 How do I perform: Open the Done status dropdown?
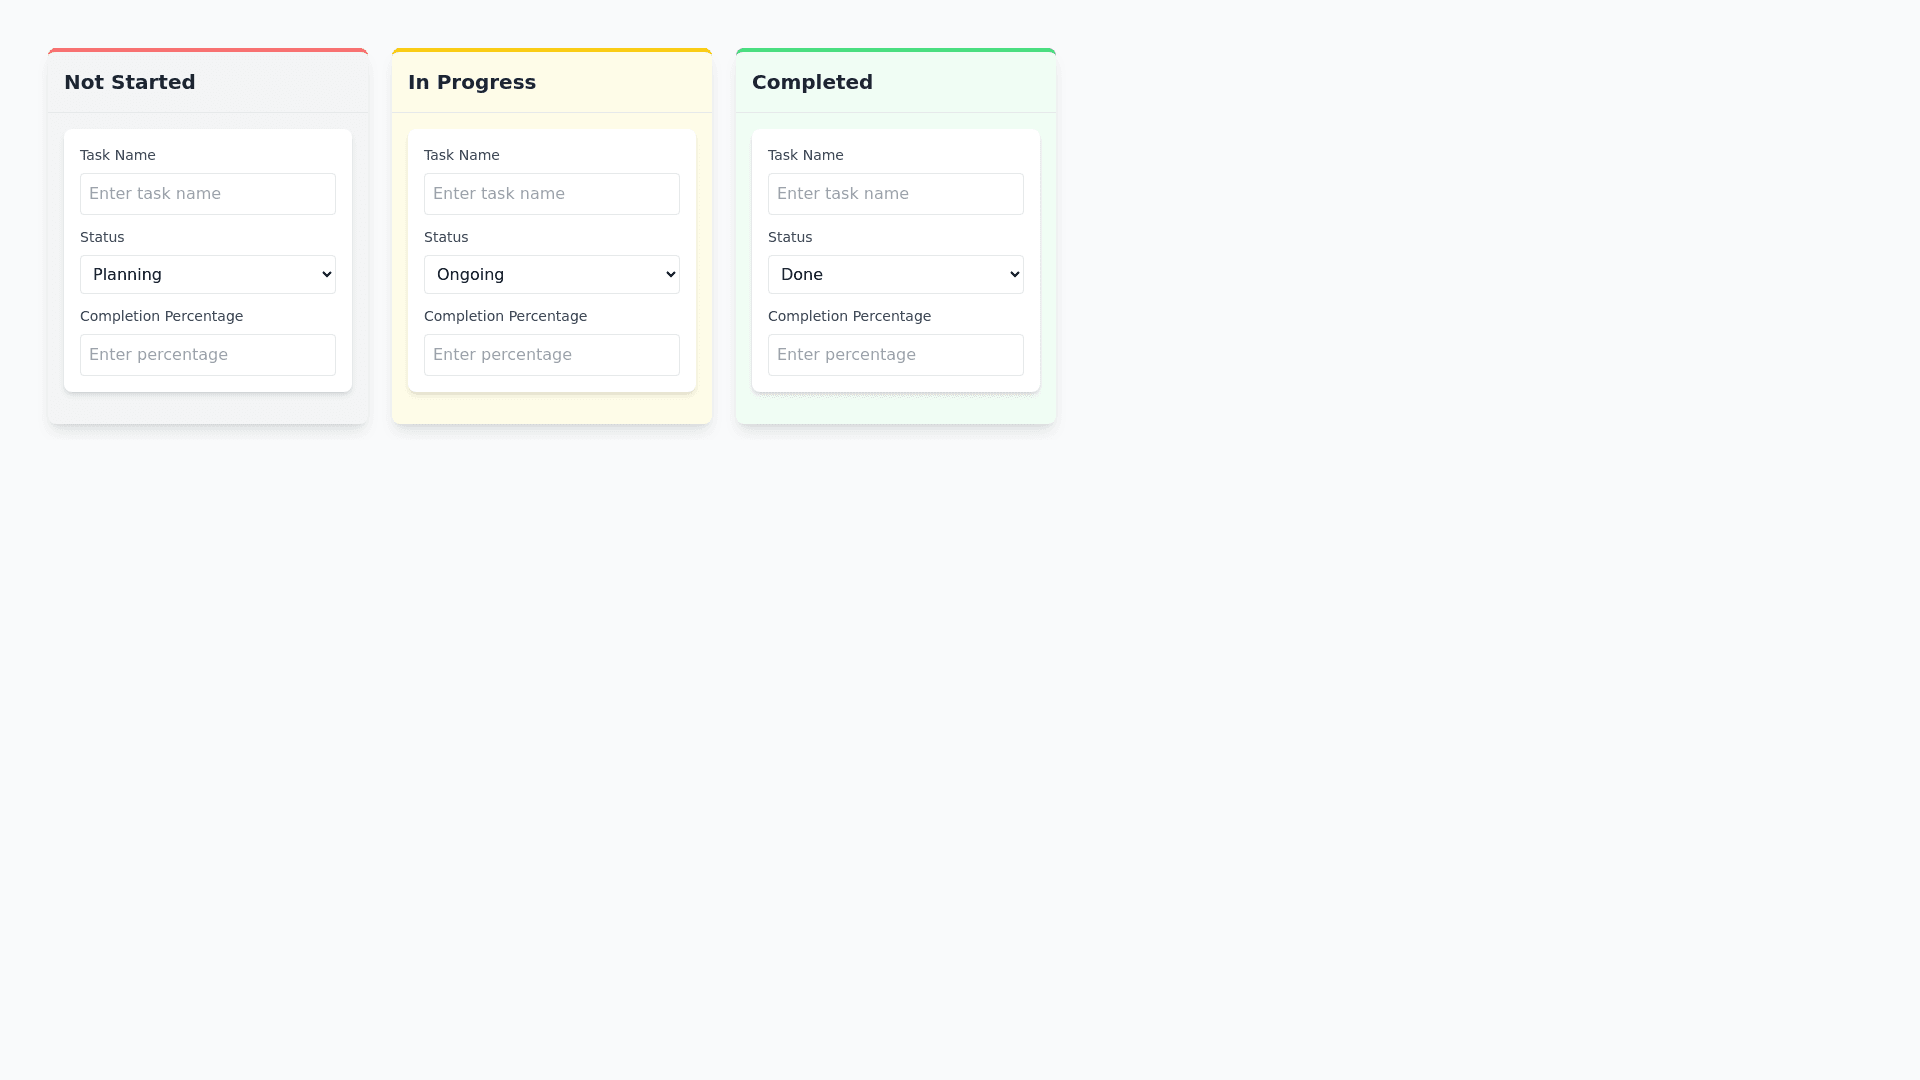point(895,274)
